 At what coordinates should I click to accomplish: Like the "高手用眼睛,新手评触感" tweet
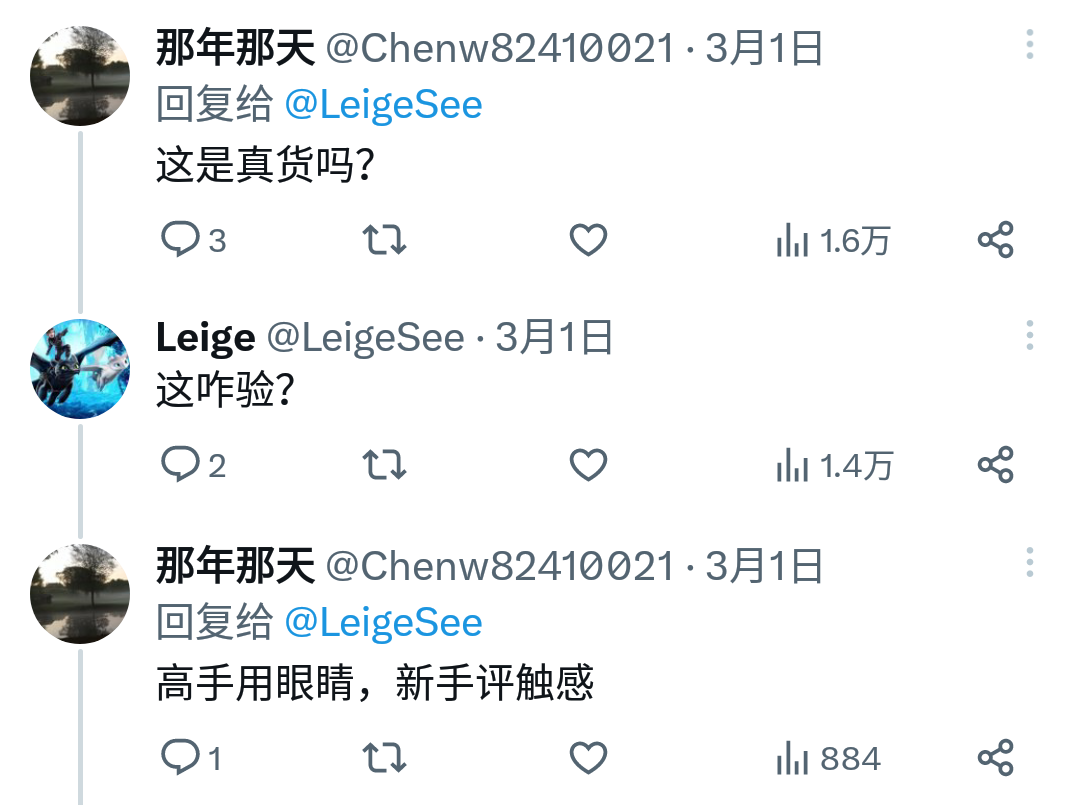(x=588, y=758)
